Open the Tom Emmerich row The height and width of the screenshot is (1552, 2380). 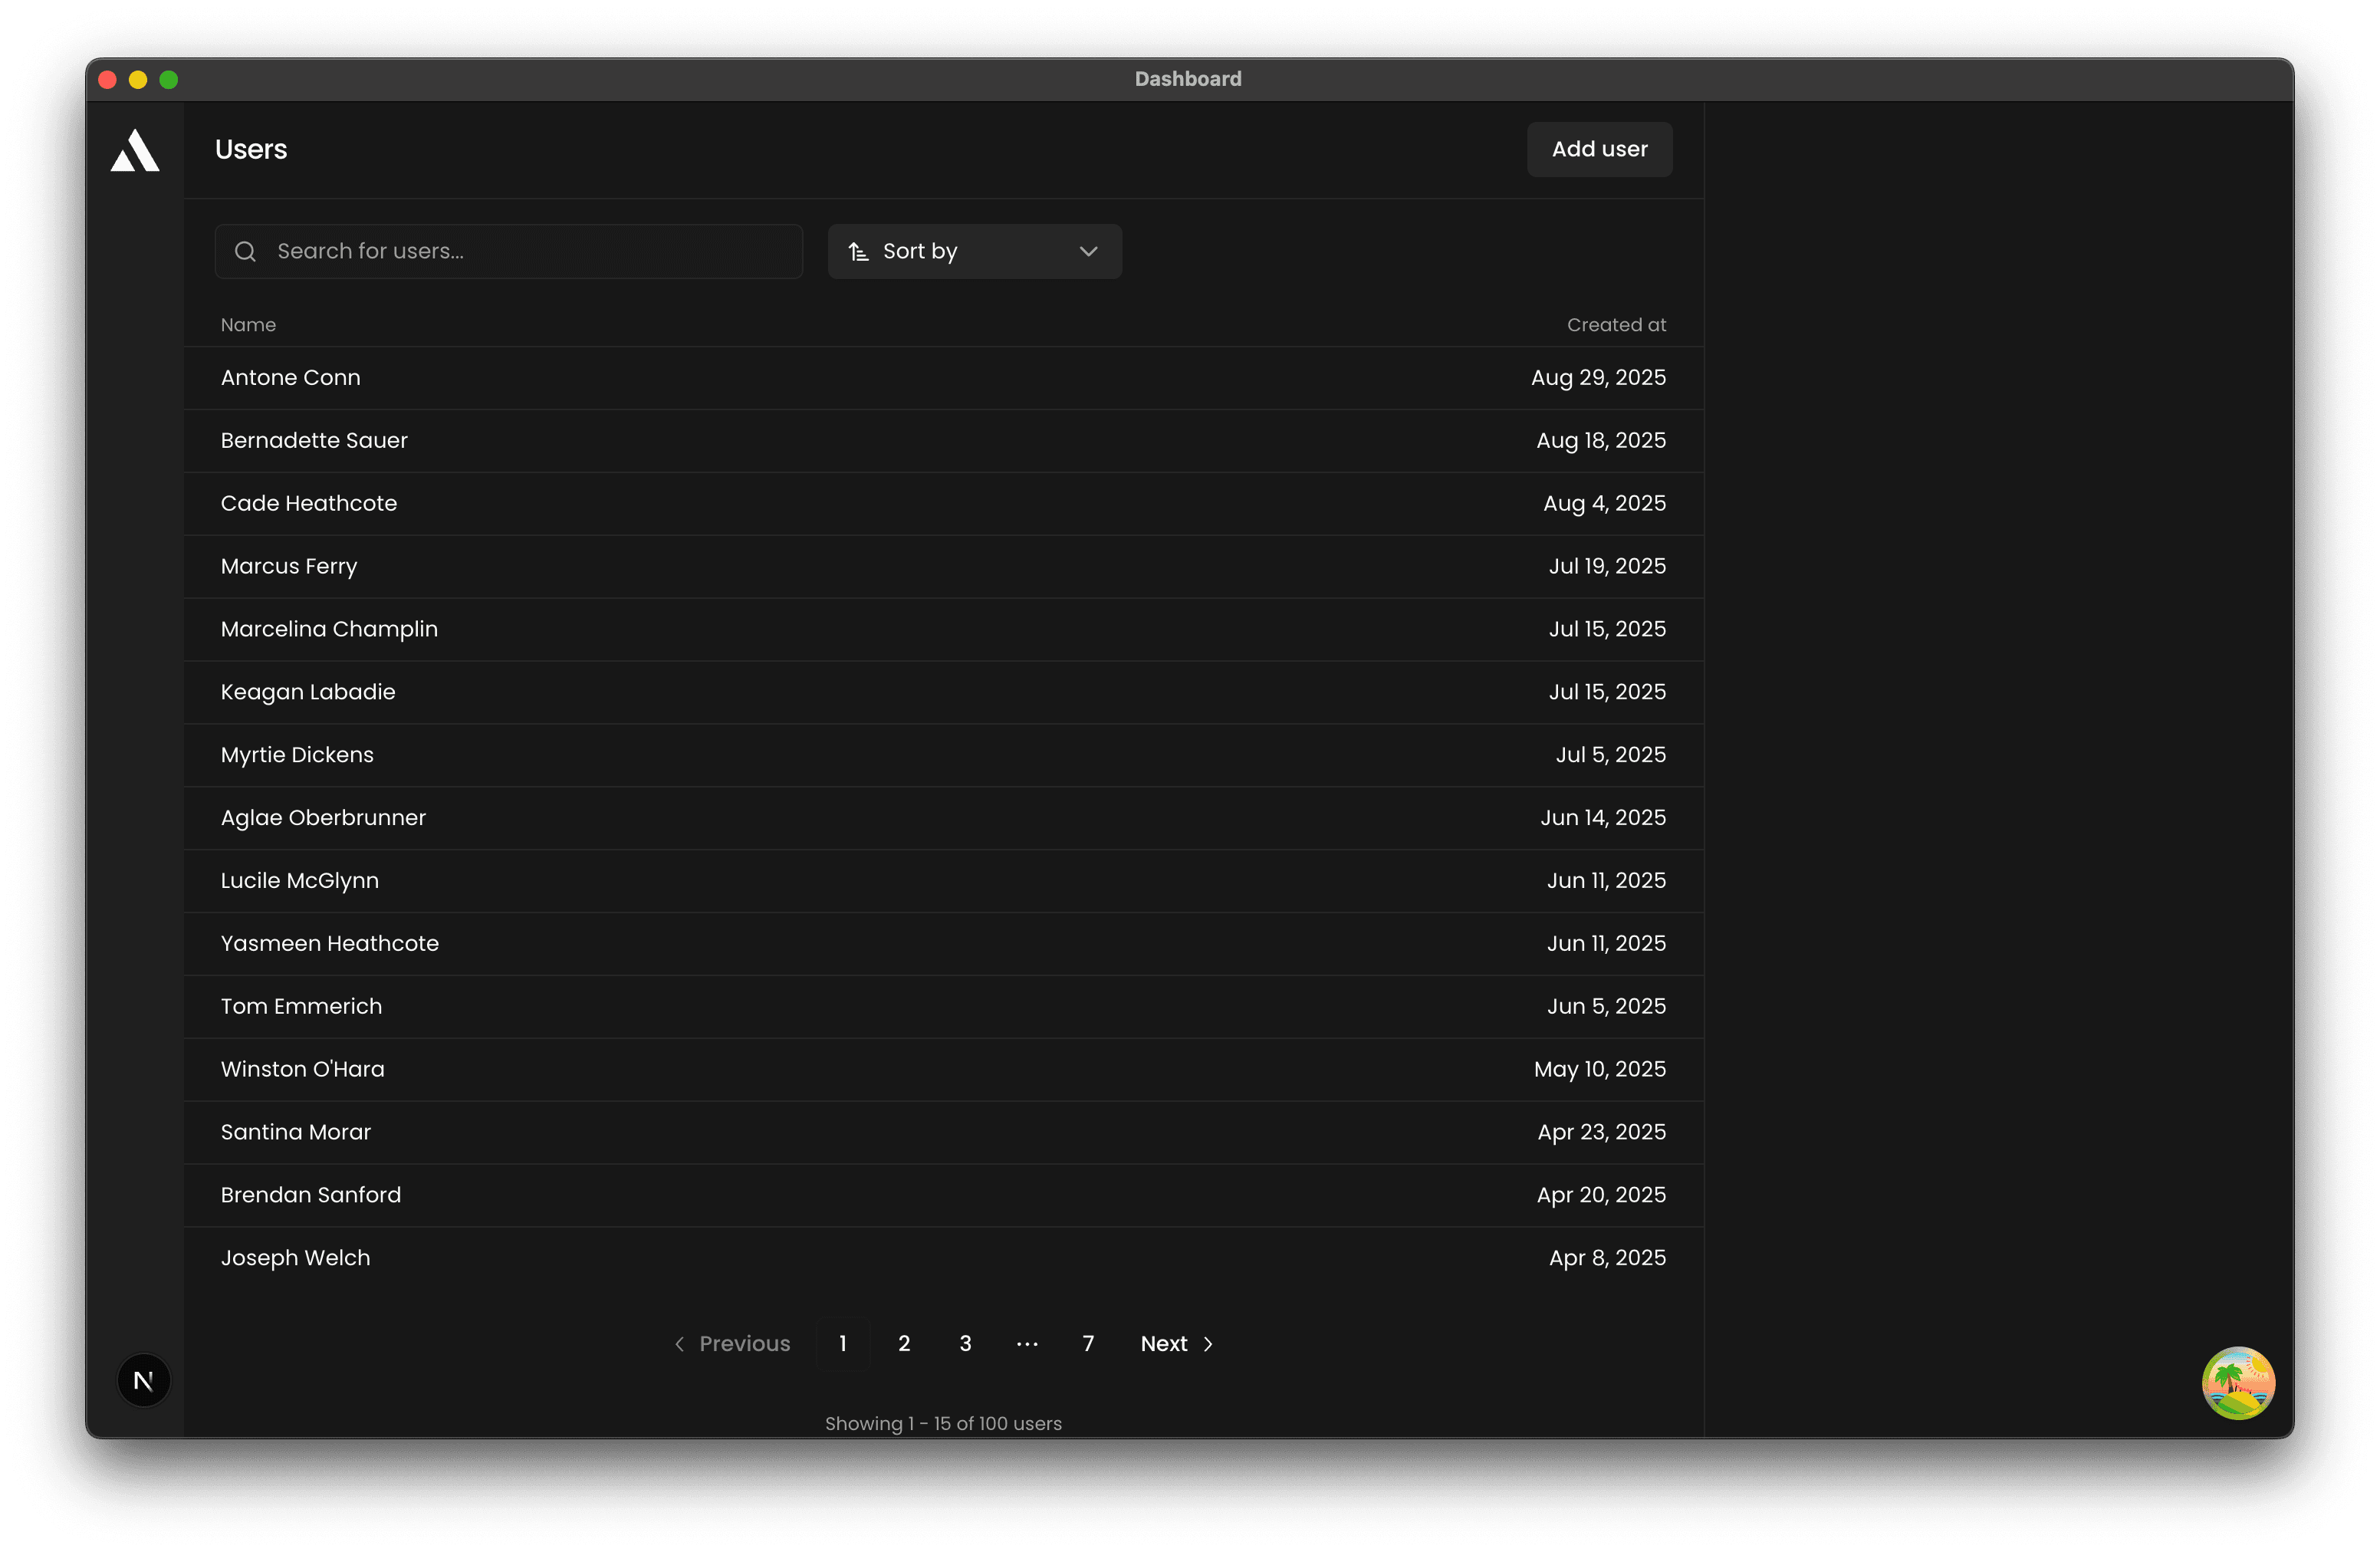pos(944,1008)
